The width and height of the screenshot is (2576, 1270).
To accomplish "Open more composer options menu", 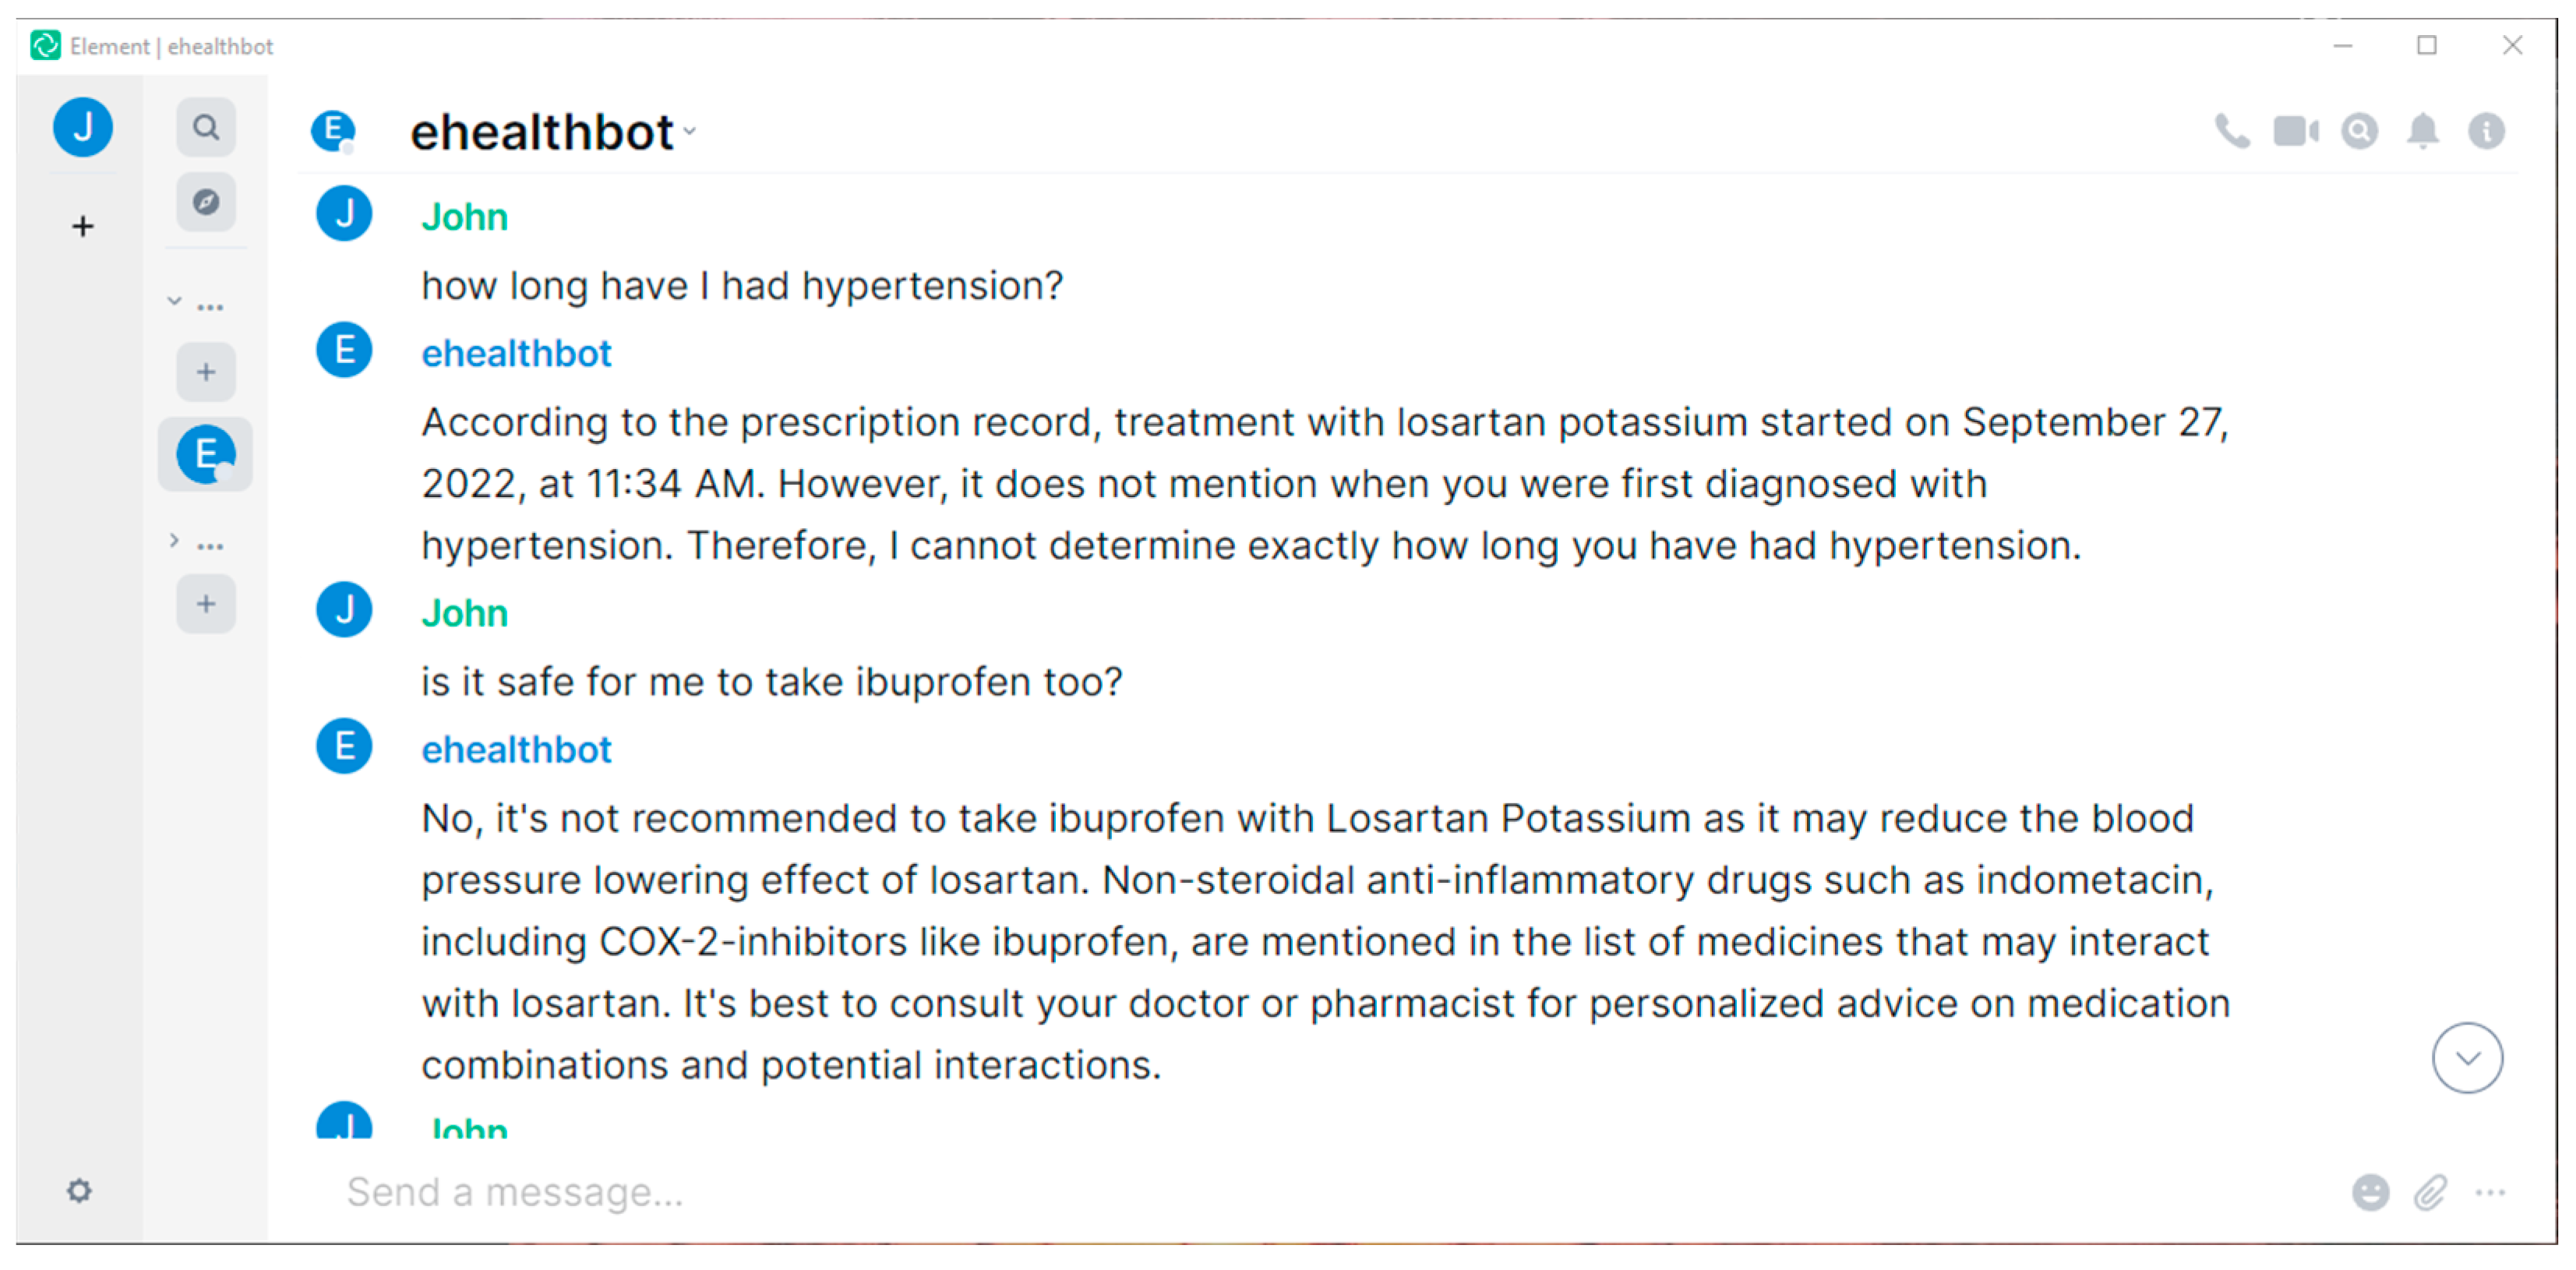I will [2490, 1192].
